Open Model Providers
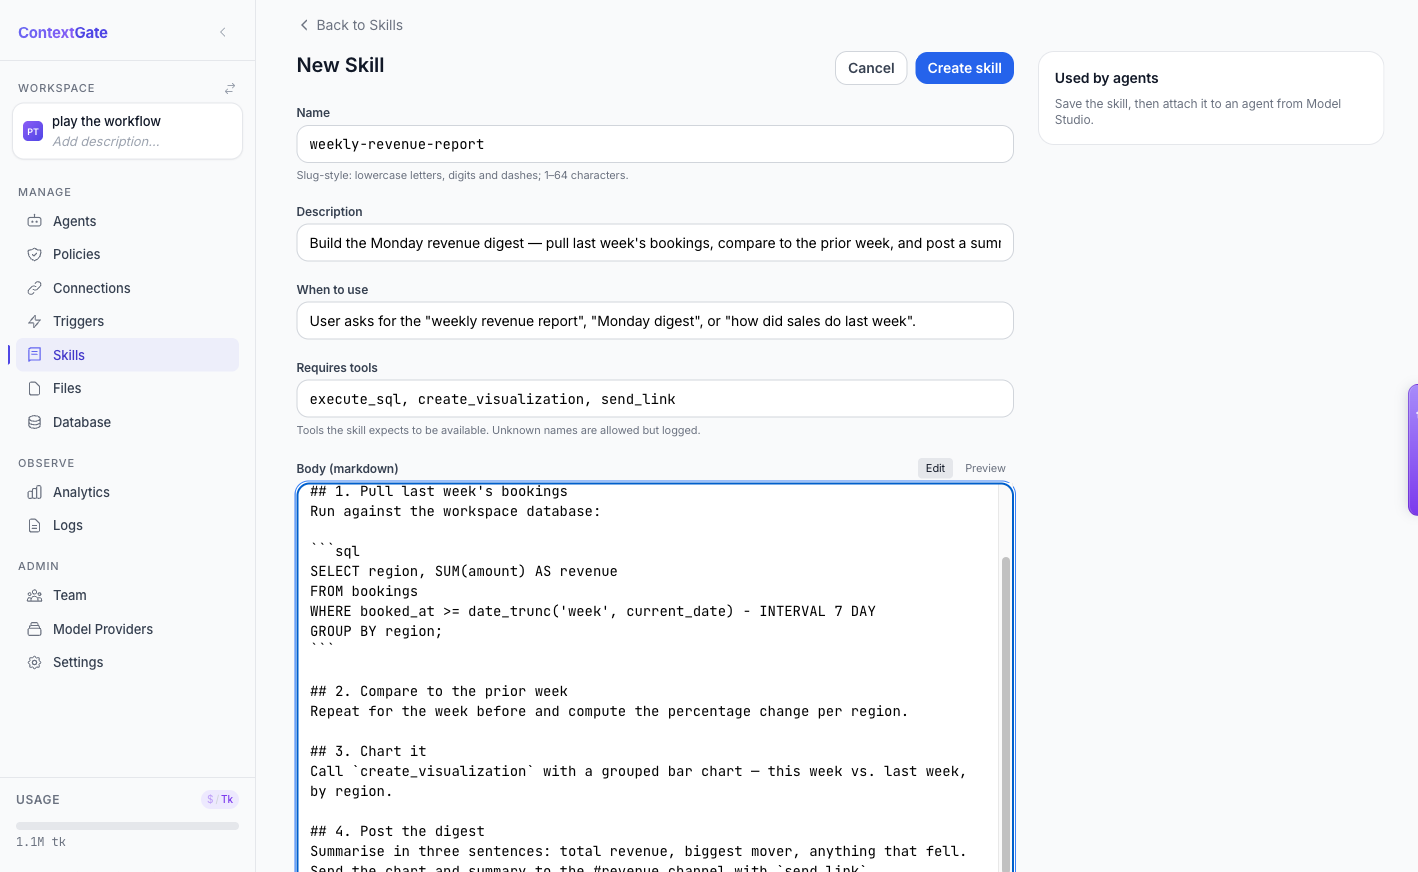 tap(127, 629)
